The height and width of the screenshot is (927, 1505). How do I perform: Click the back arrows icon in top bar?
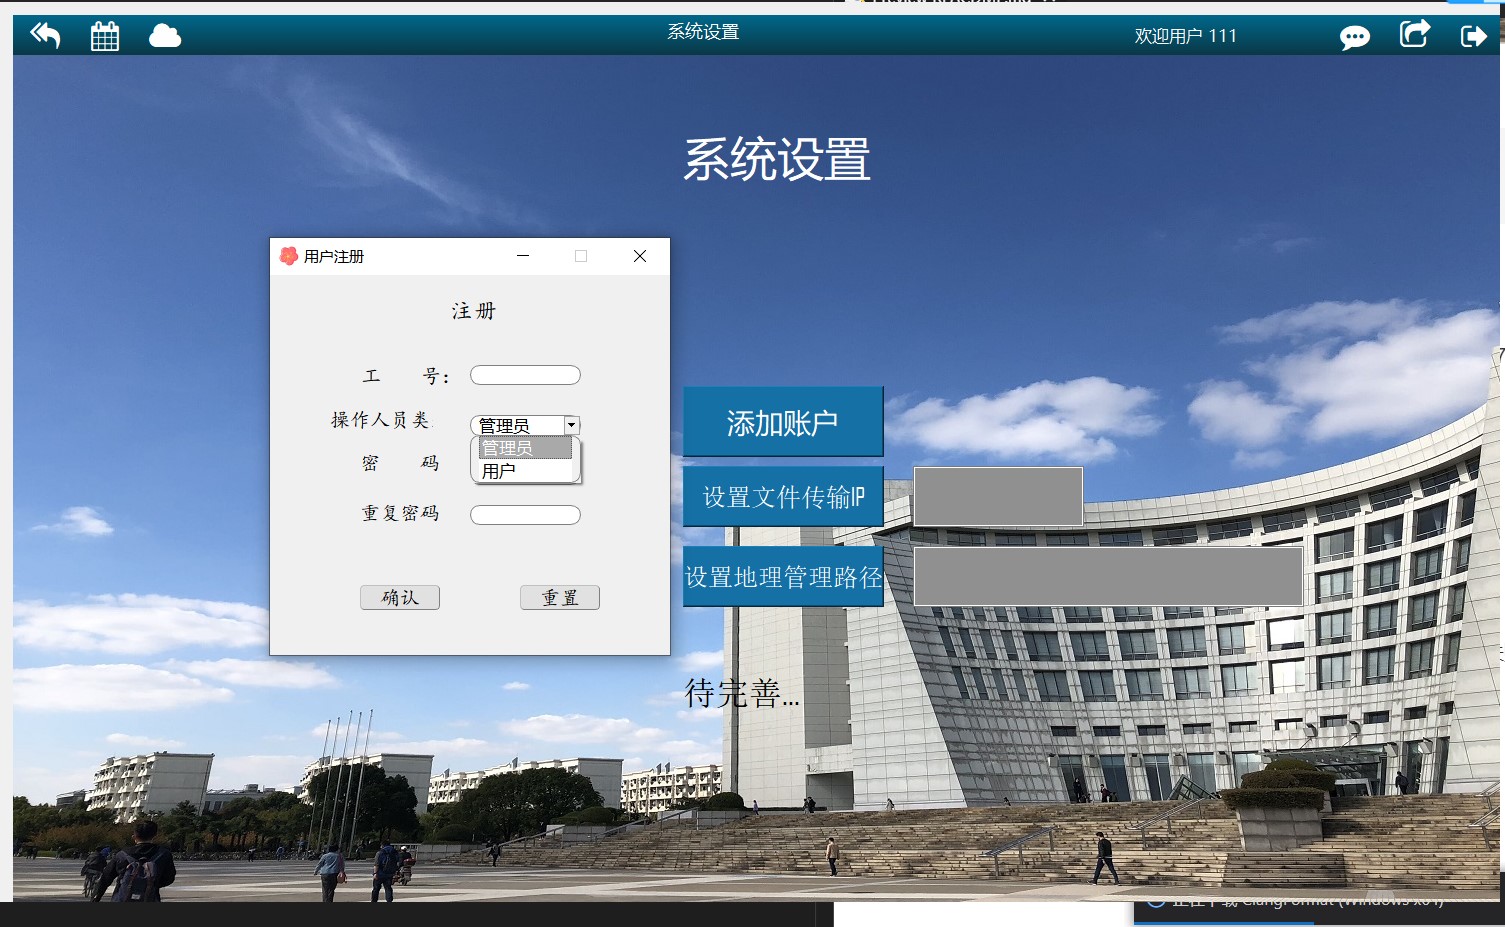point(45,36)
